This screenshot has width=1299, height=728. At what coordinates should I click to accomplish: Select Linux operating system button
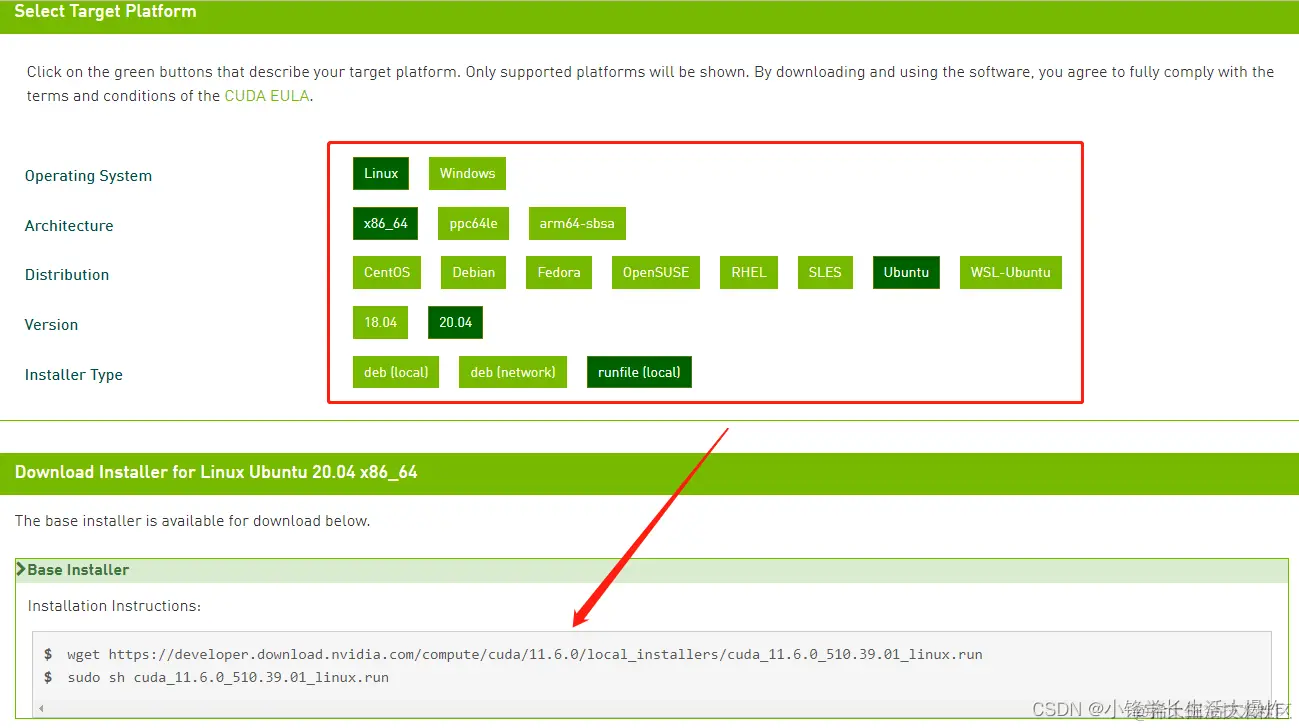(x=381, y=173)
